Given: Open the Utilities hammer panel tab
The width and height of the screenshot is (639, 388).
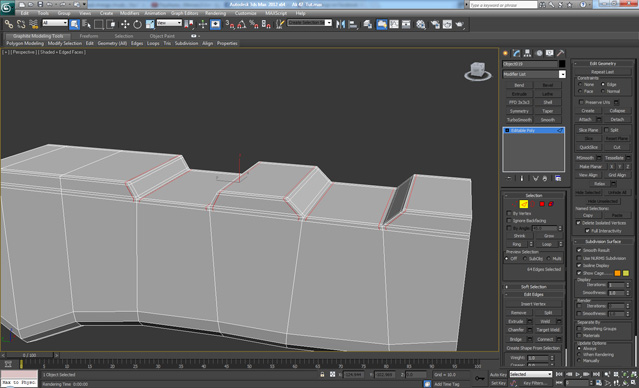Looking at the screenshot, I should pos(561,53).
